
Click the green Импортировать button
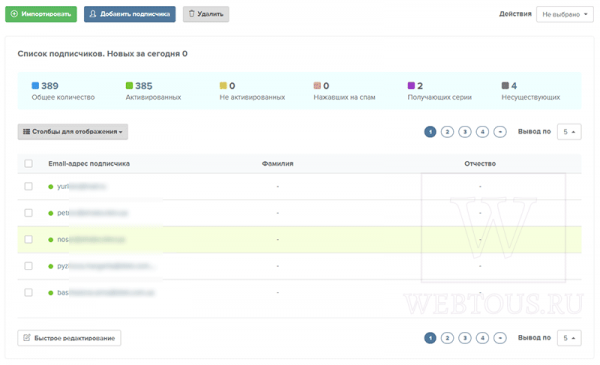pos(41,14)
